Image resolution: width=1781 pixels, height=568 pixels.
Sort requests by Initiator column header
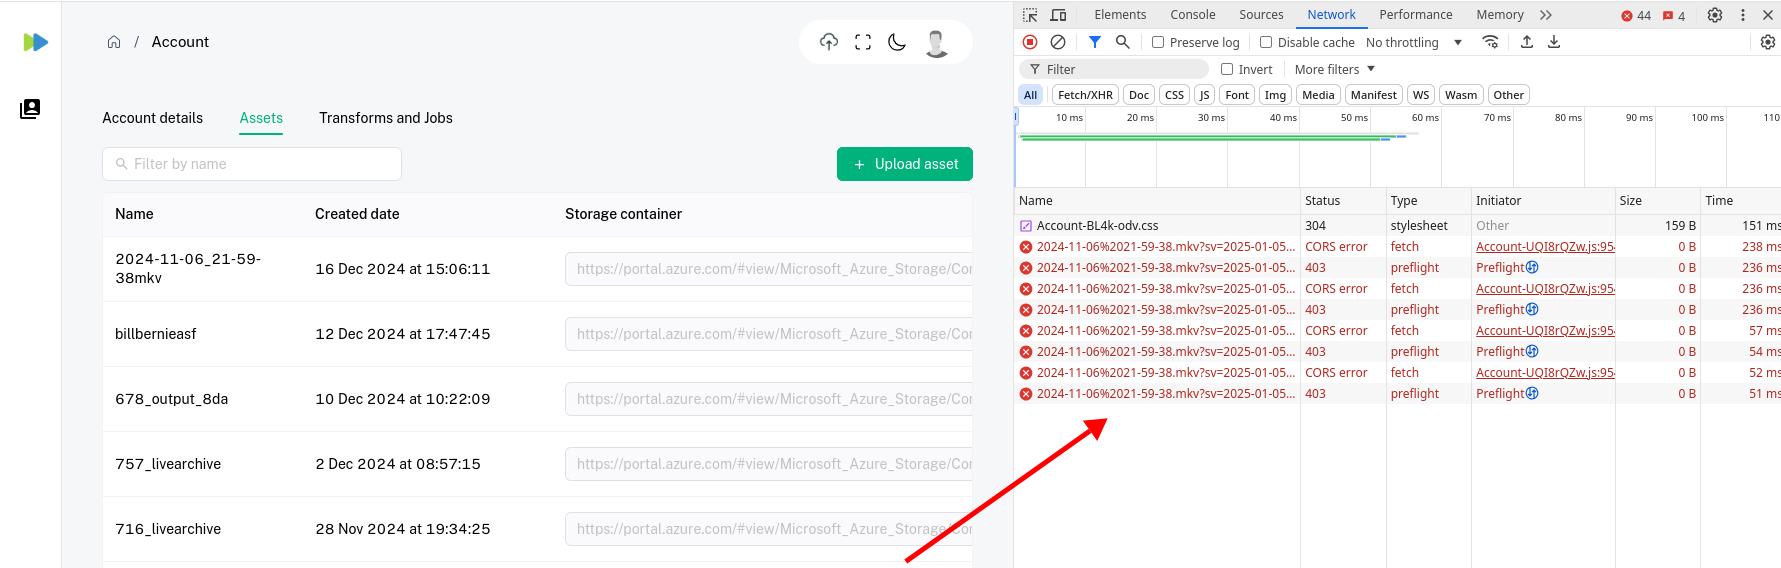point(1542,201)
